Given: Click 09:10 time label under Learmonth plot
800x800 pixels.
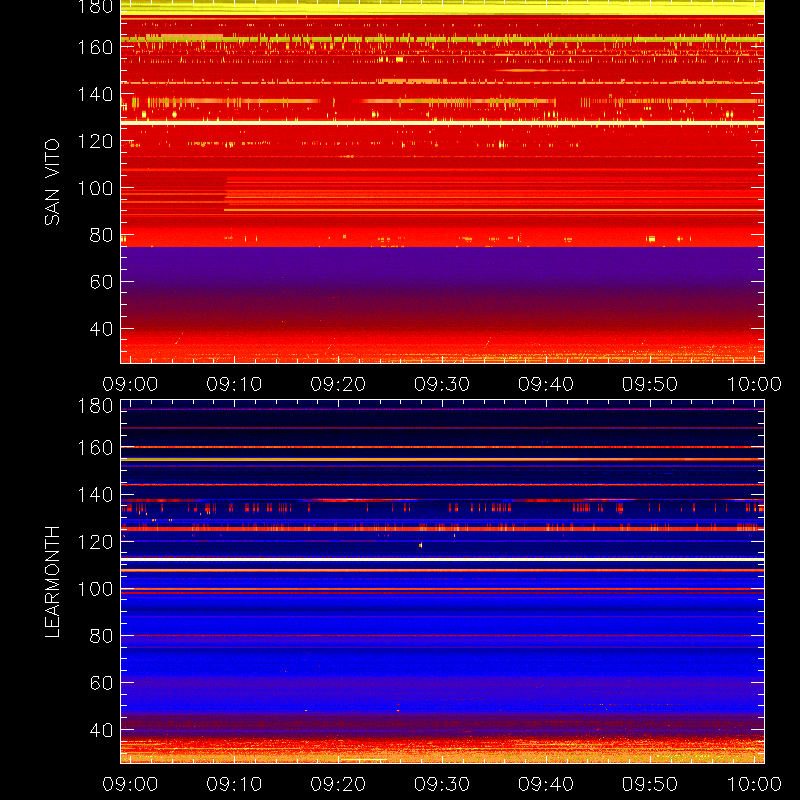Looking at the screenshot, I should coord(234,784).
